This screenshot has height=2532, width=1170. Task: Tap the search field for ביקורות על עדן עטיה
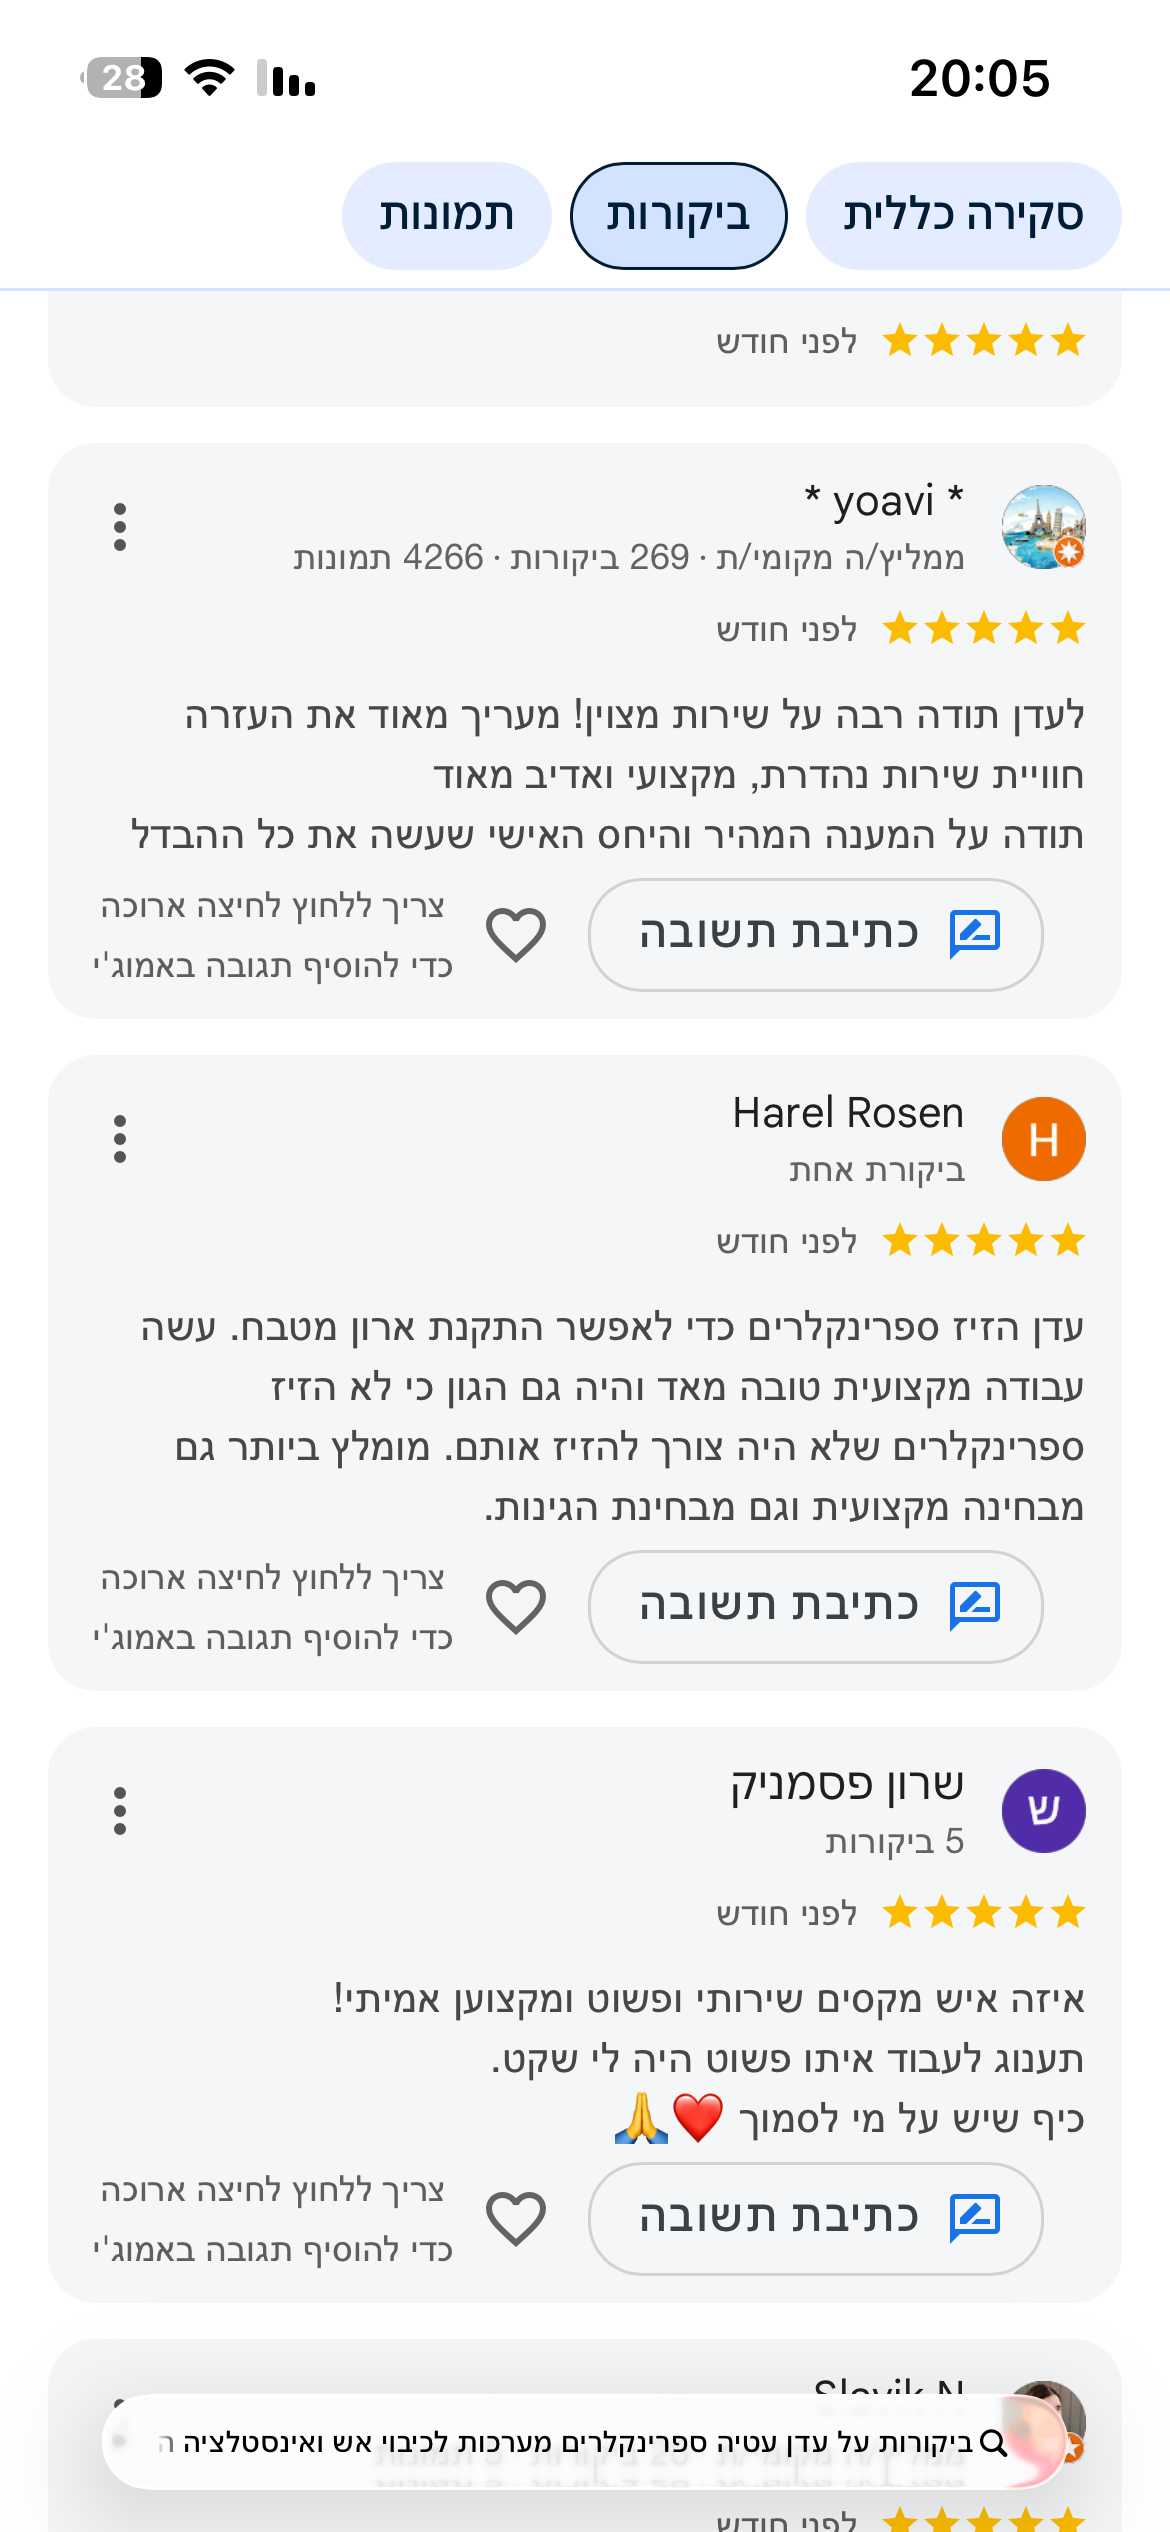click(584, 2442)
